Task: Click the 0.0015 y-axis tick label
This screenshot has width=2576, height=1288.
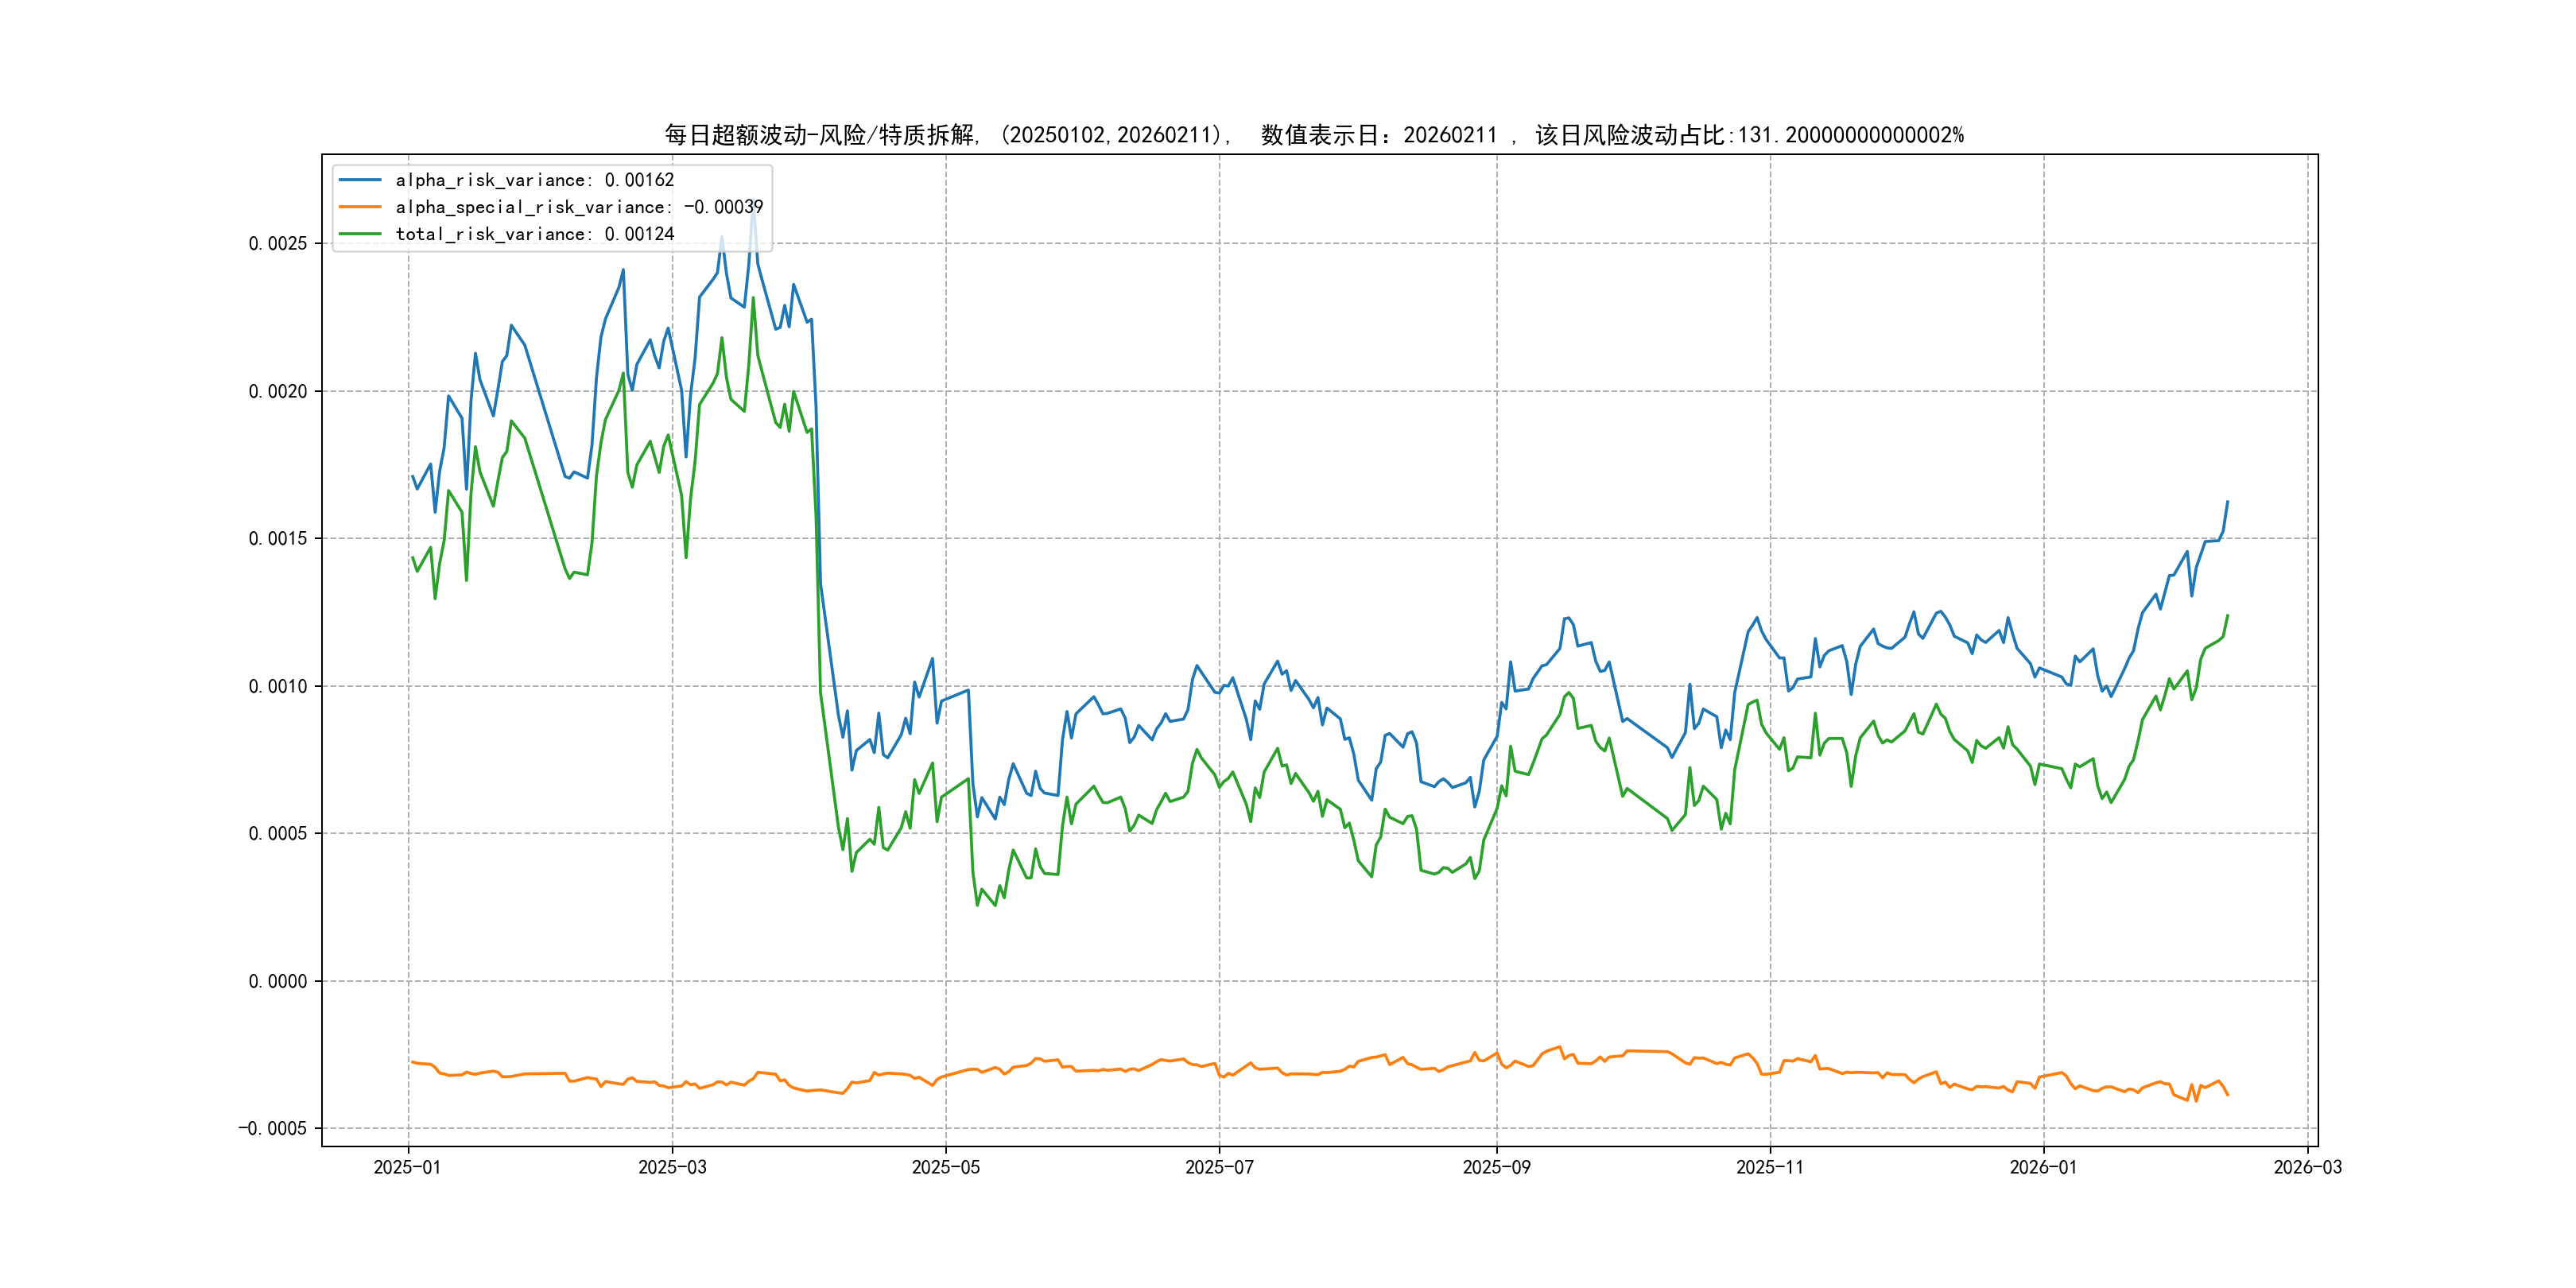Action: 278,539
